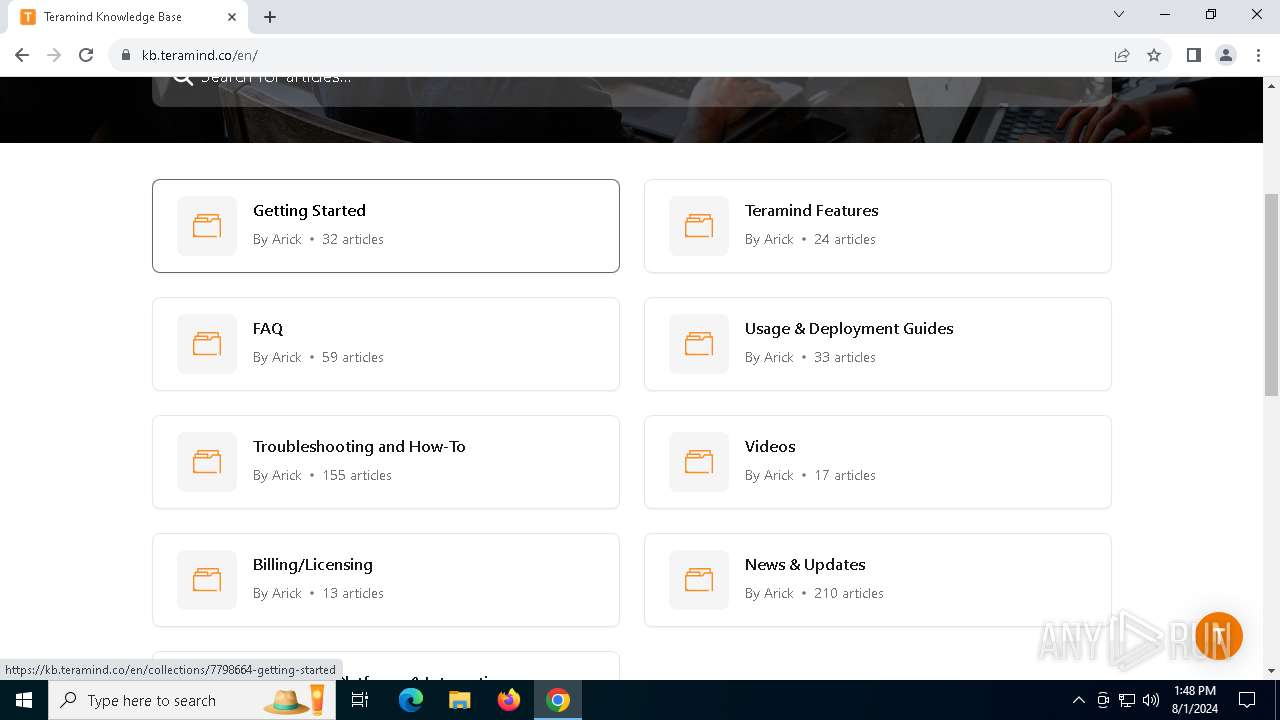Open the network icon in system tray

[x=1127, y=700]
